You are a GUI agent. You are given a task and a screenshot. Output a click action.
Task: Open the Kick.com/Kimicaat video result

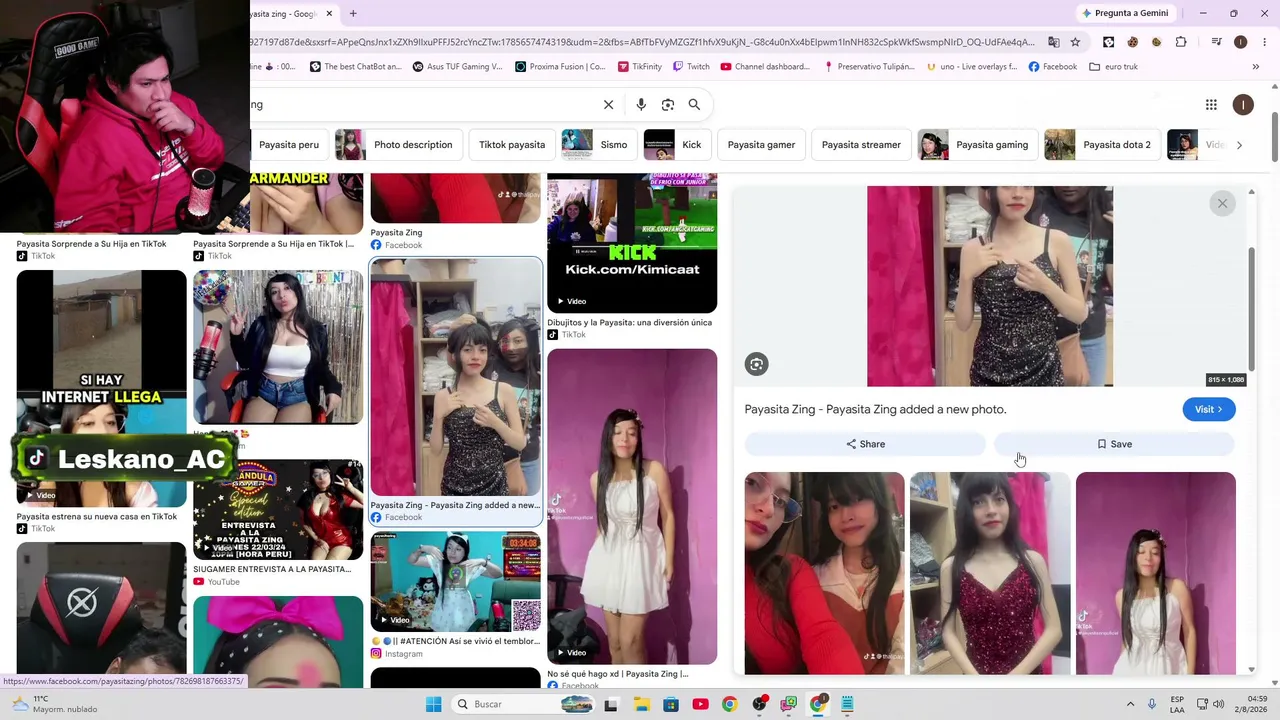click(x=632, y=243)
